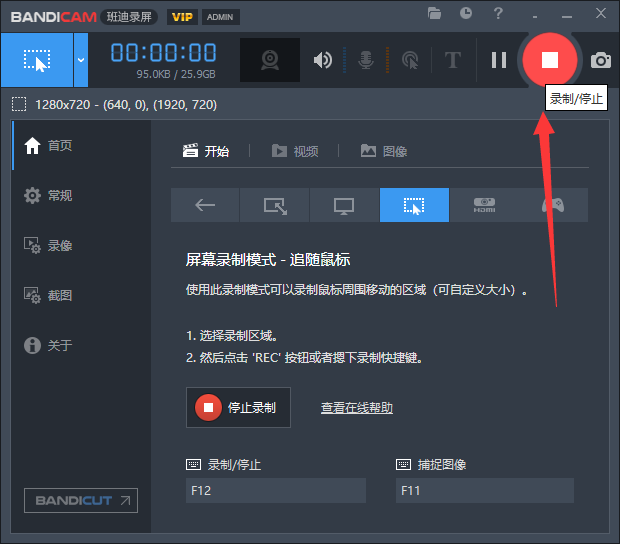The height and width of the screenshot is (544, 620).
Task: Open the output folder icon
Action: 434,14
